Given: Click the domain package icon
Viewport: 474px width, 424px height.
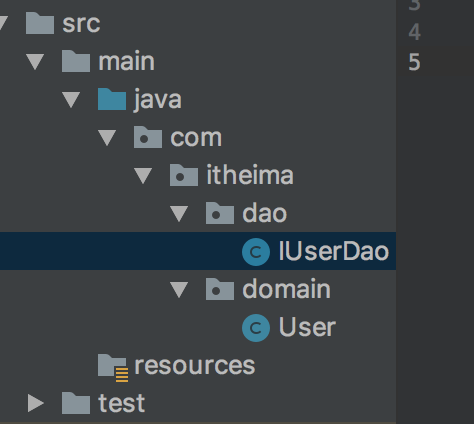Looking at the screenshot, I should [x=220, y=289].
